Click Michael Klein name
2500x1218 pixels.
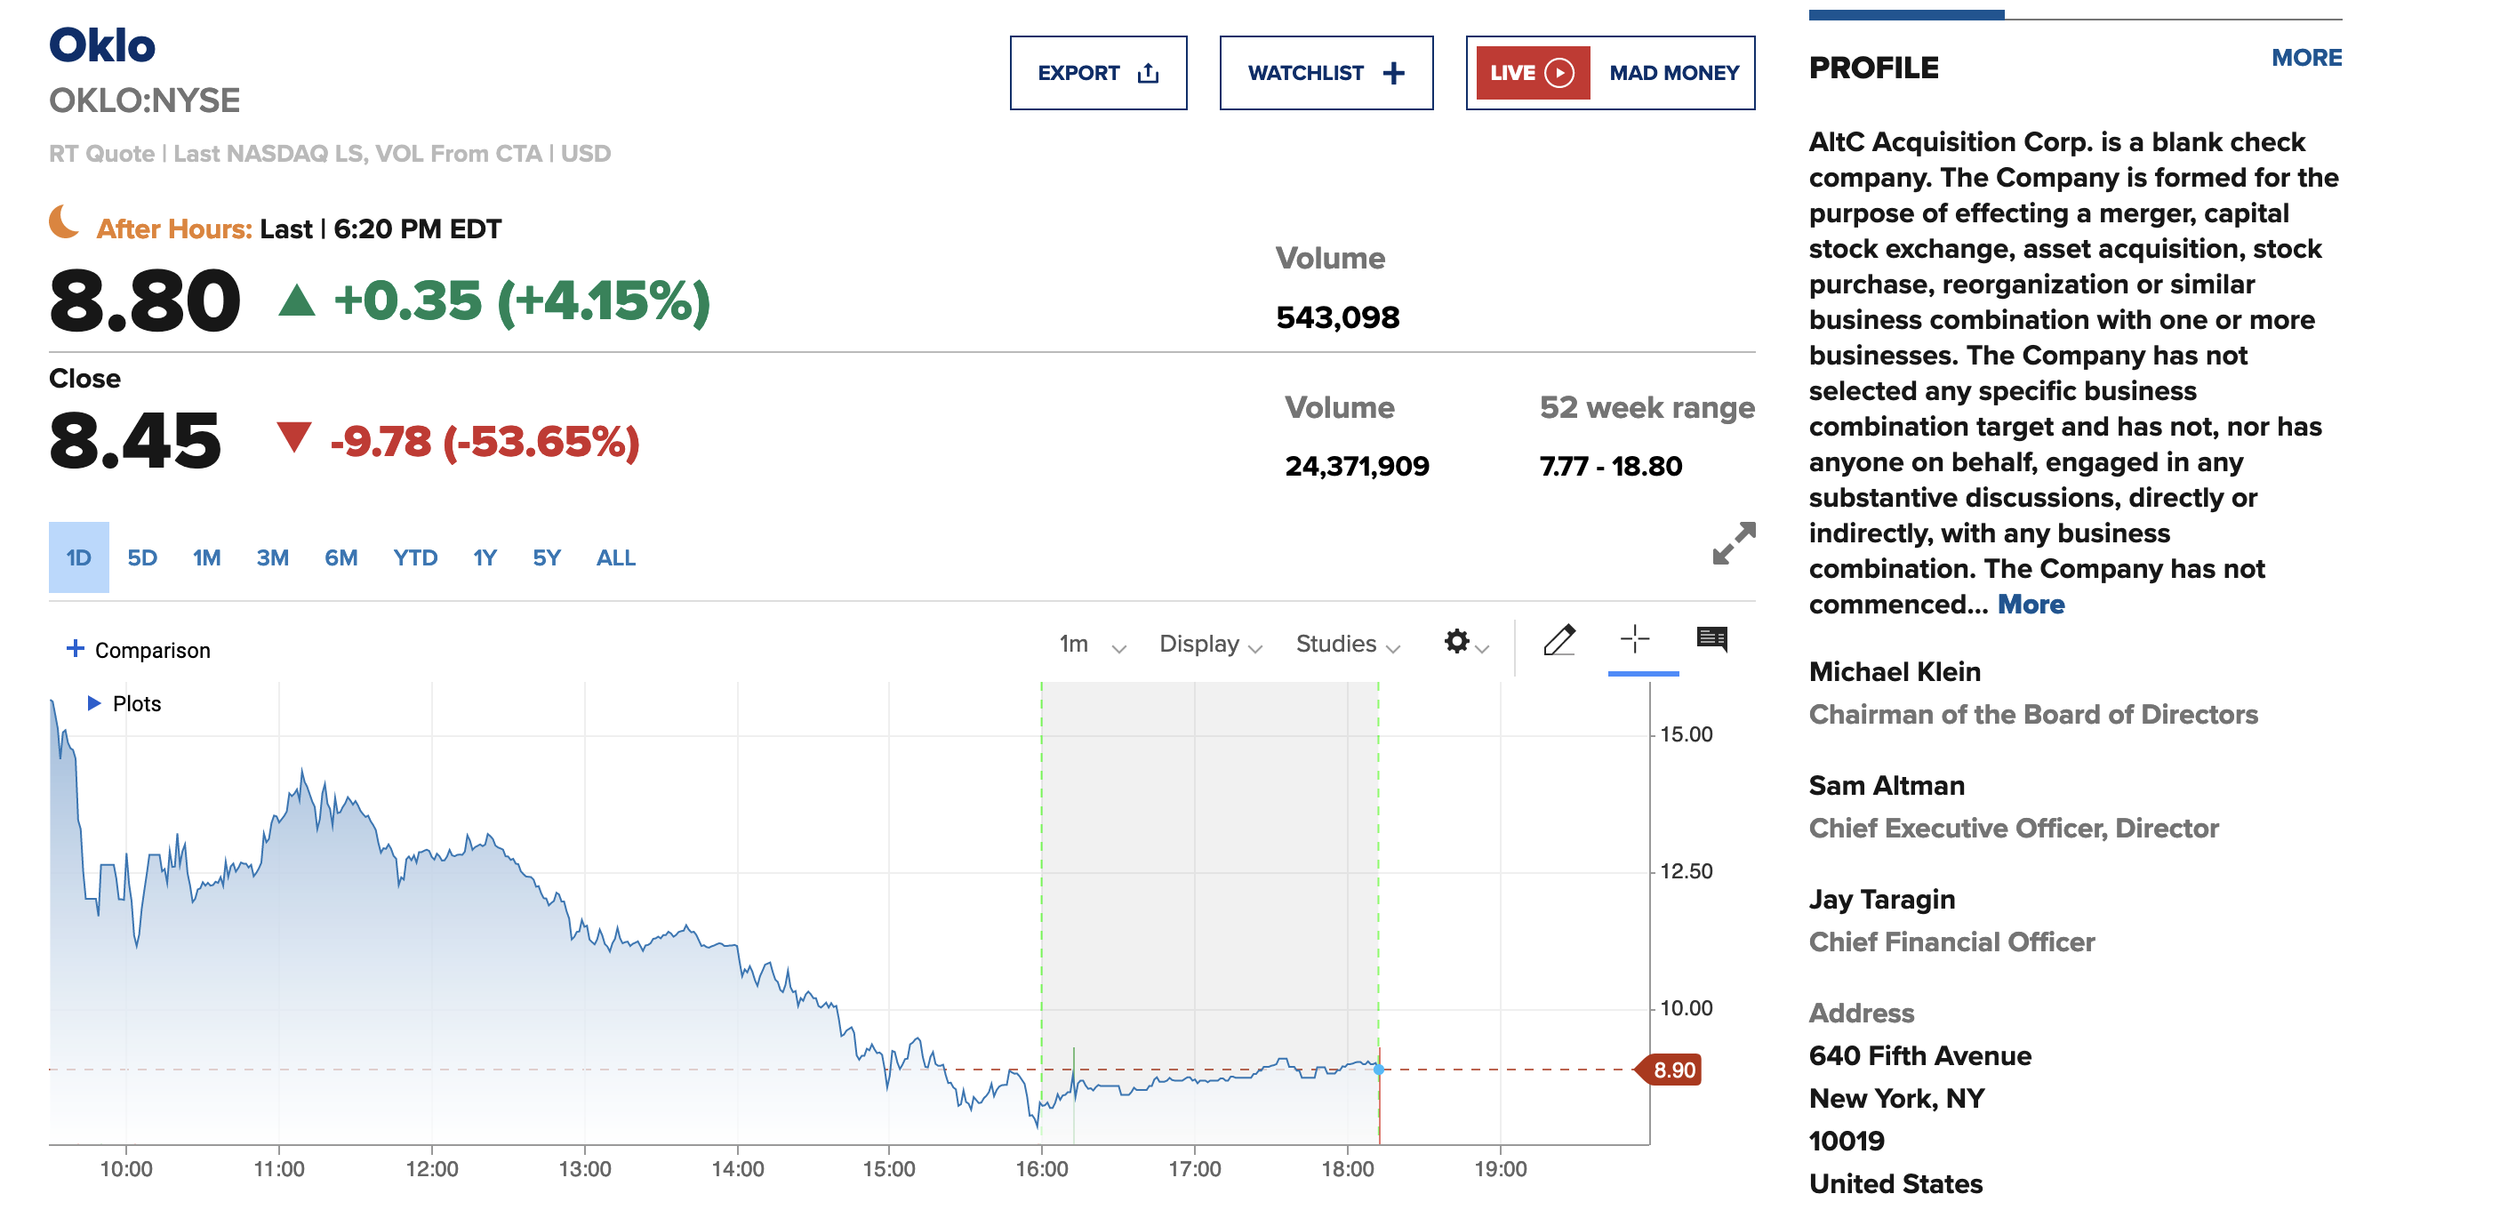click(x=1894, y=671)
